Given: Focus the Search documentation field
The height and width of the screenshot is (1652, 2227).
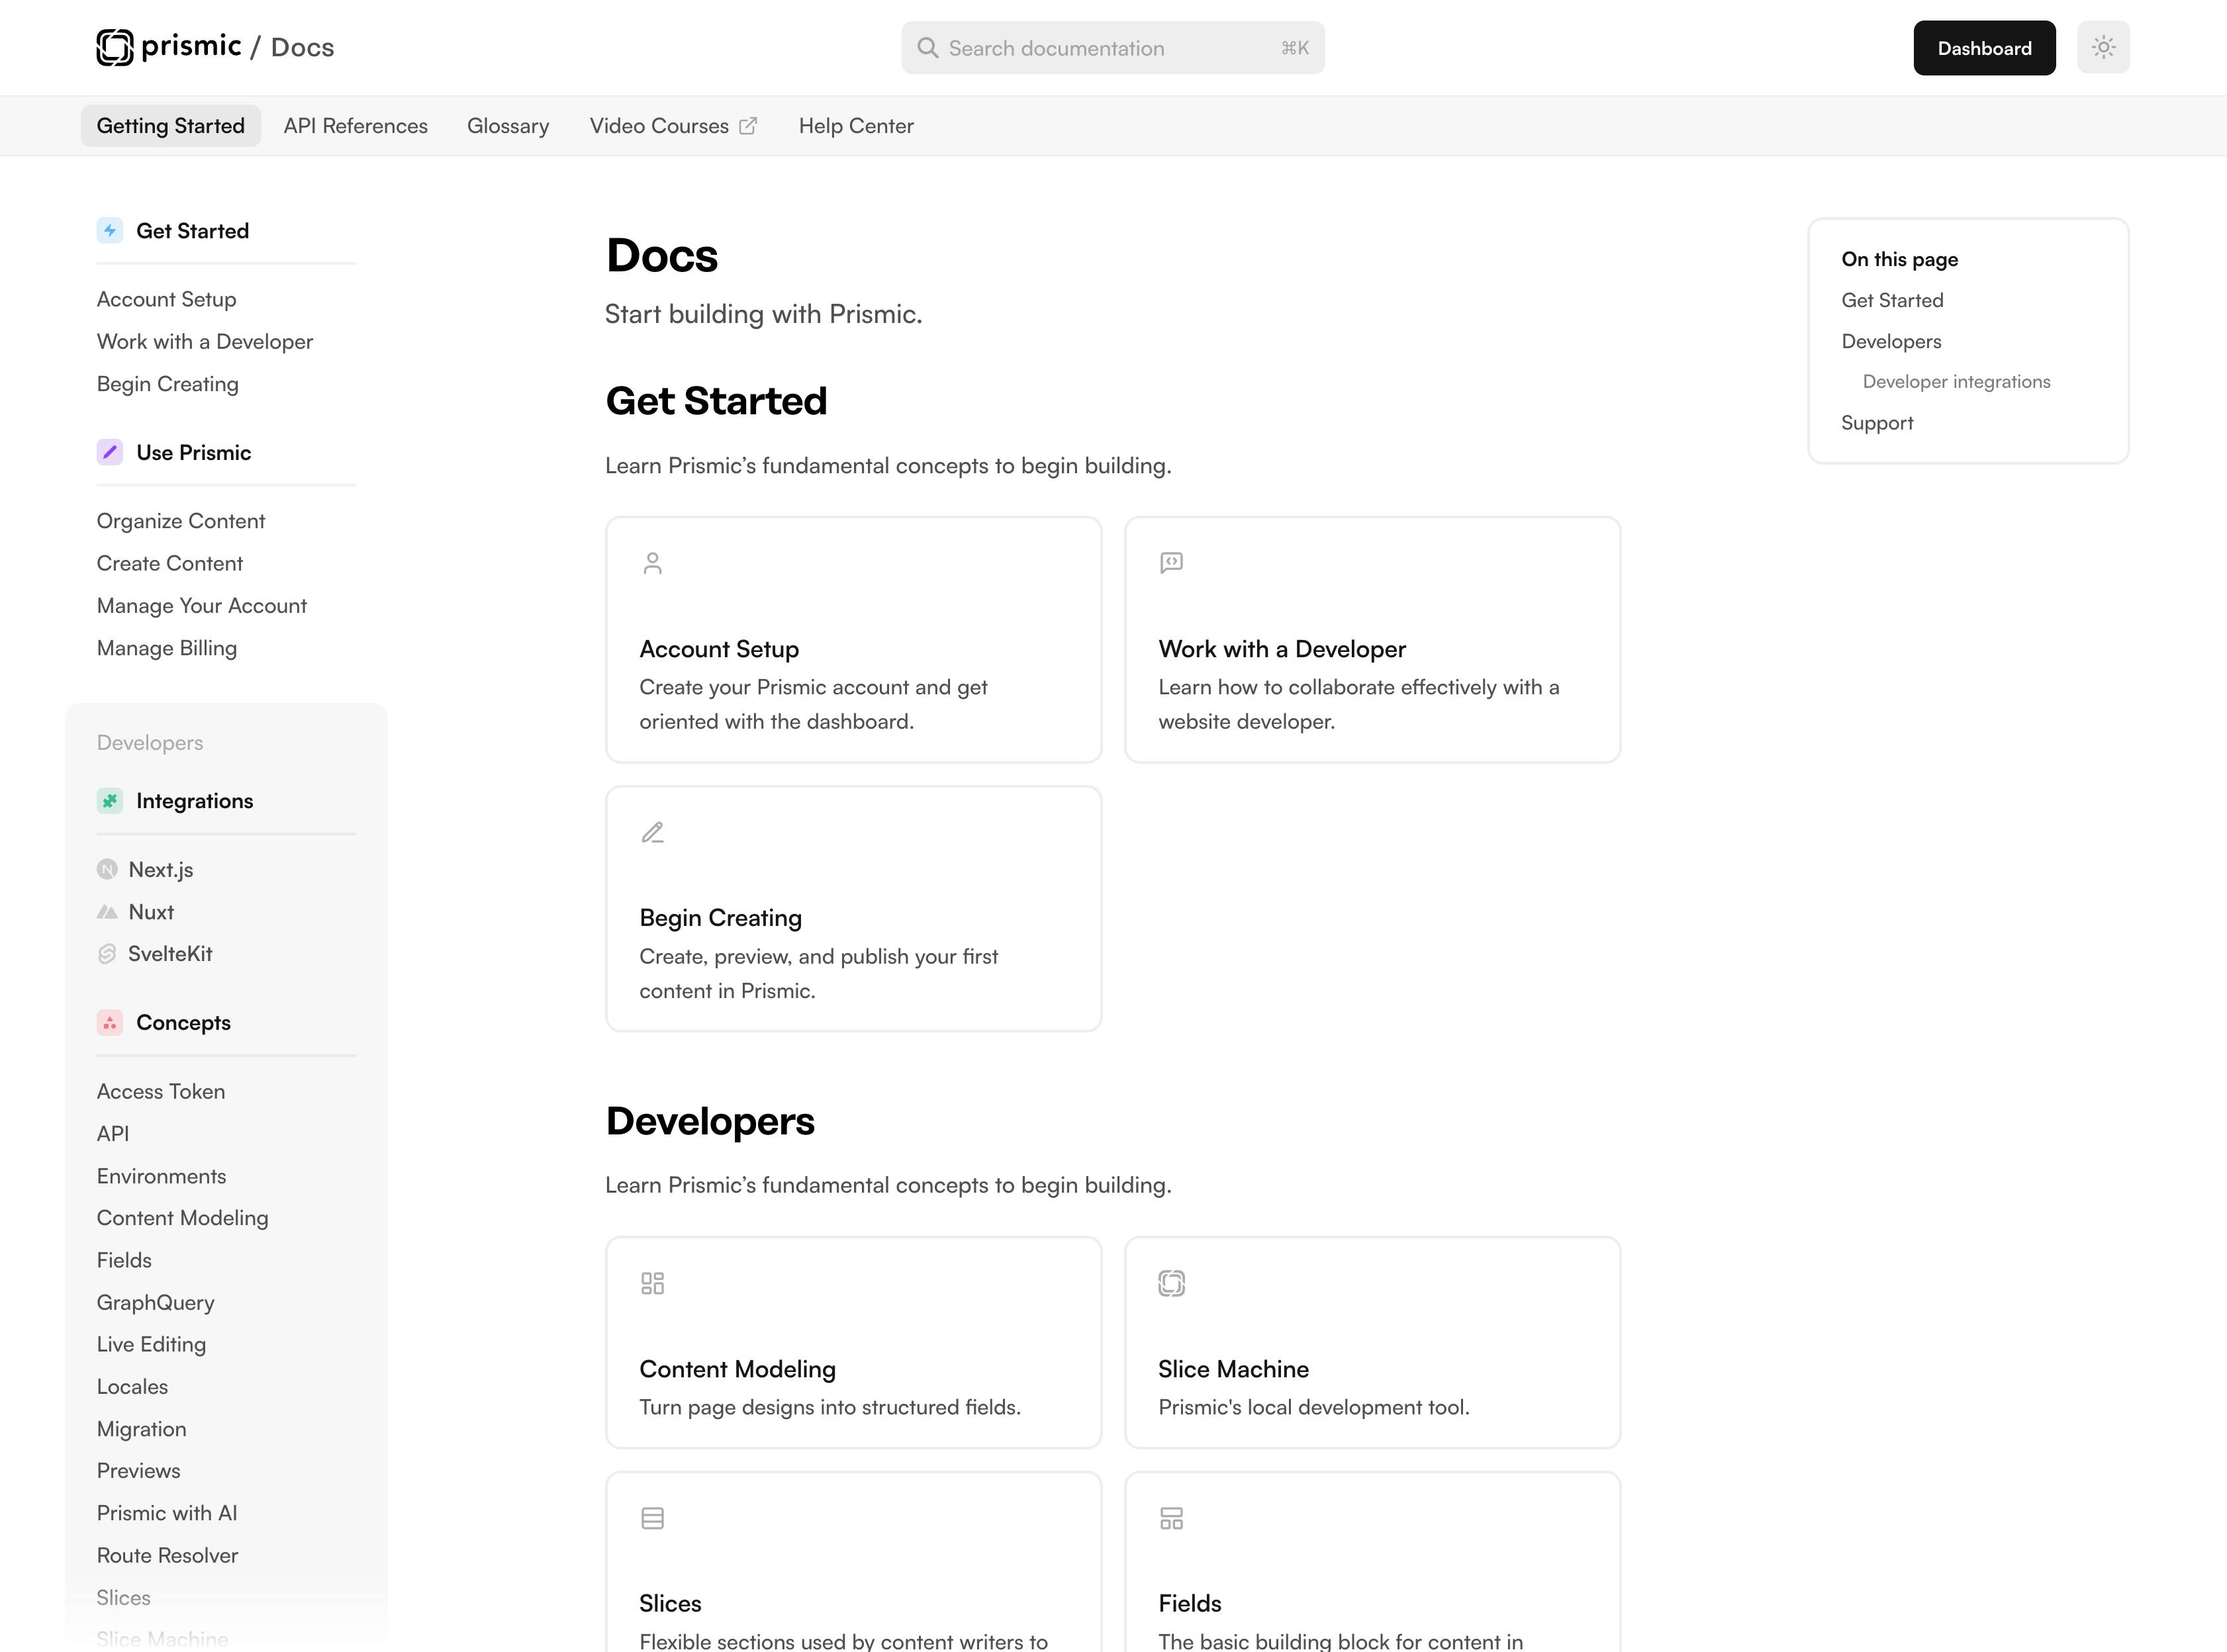Looking at the screenshot, I should 1112,48.
